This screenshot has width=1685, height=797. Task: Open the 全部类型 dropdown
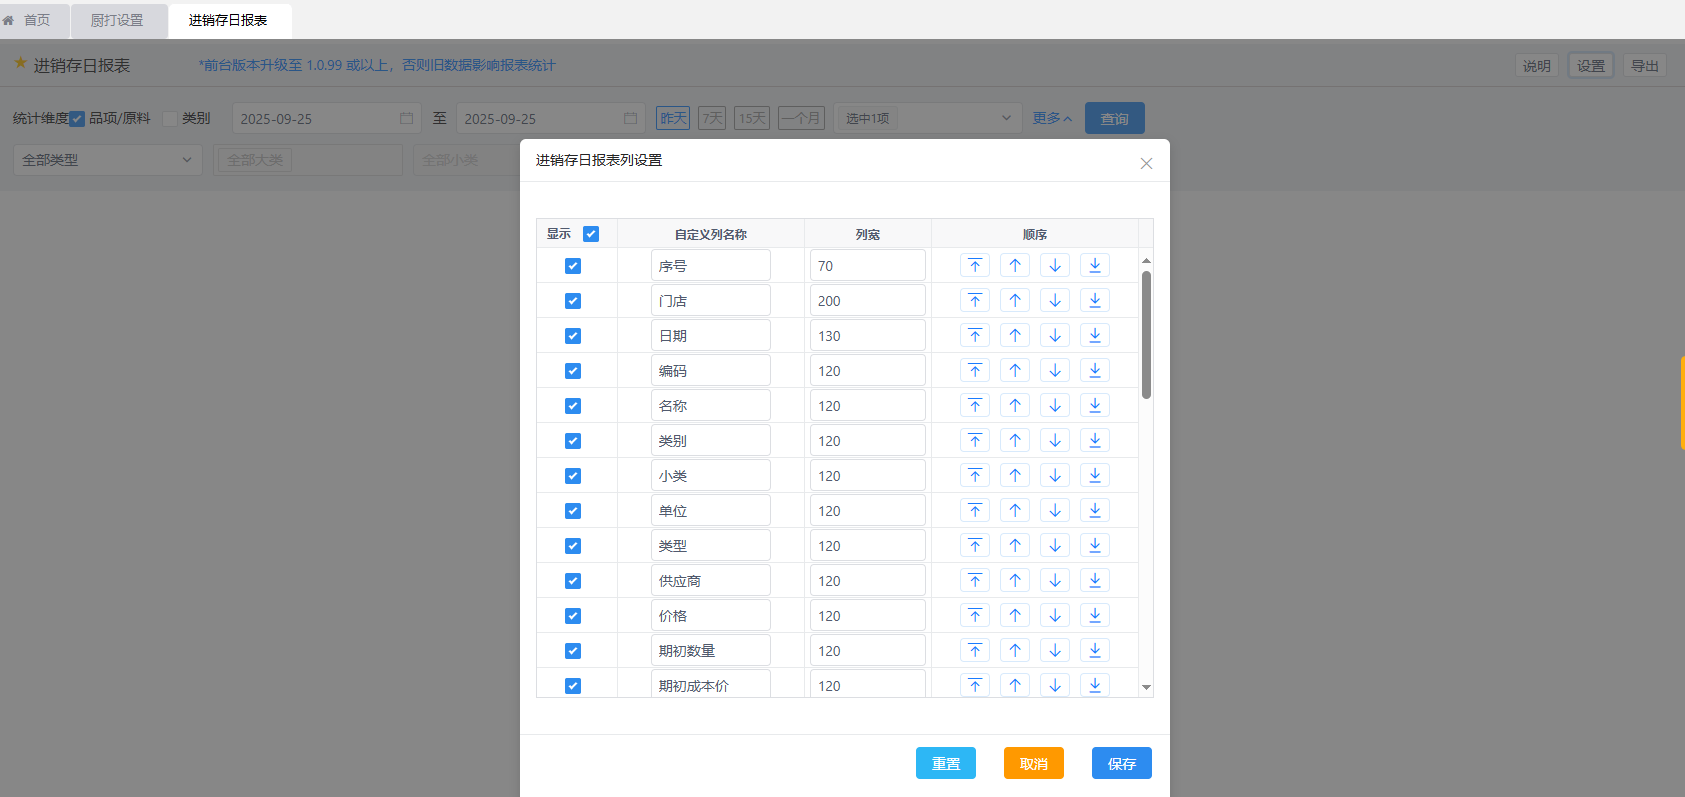tap(107, 160)
